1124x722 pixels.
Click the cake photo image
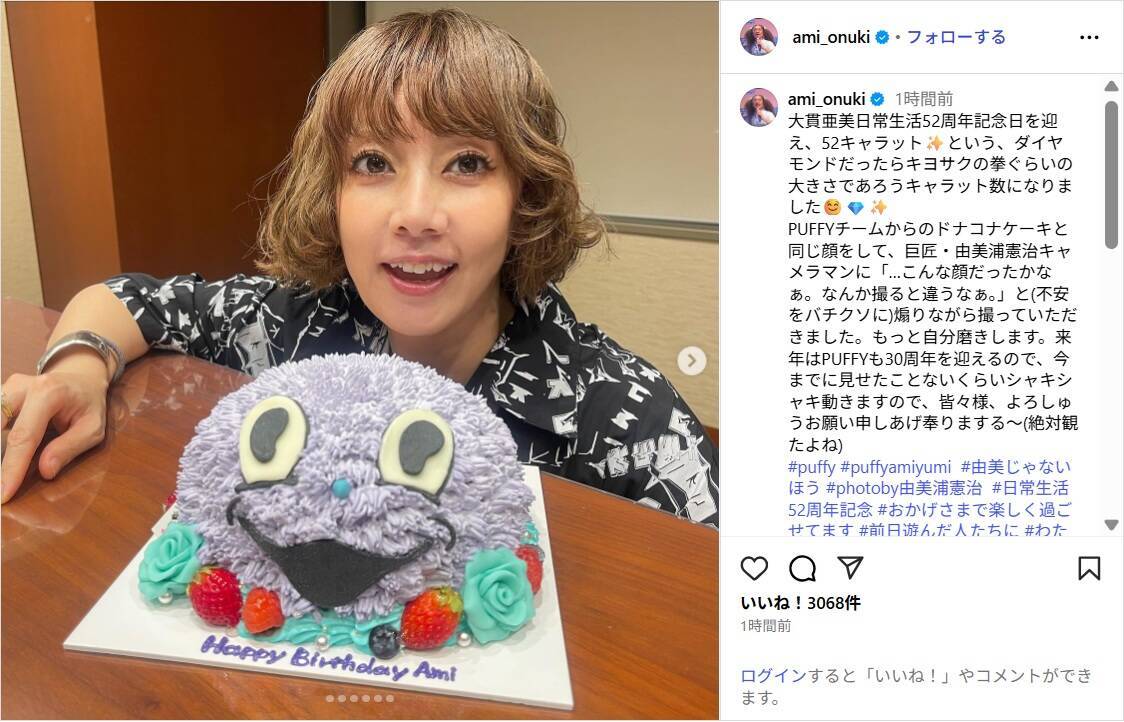(359, 361)
